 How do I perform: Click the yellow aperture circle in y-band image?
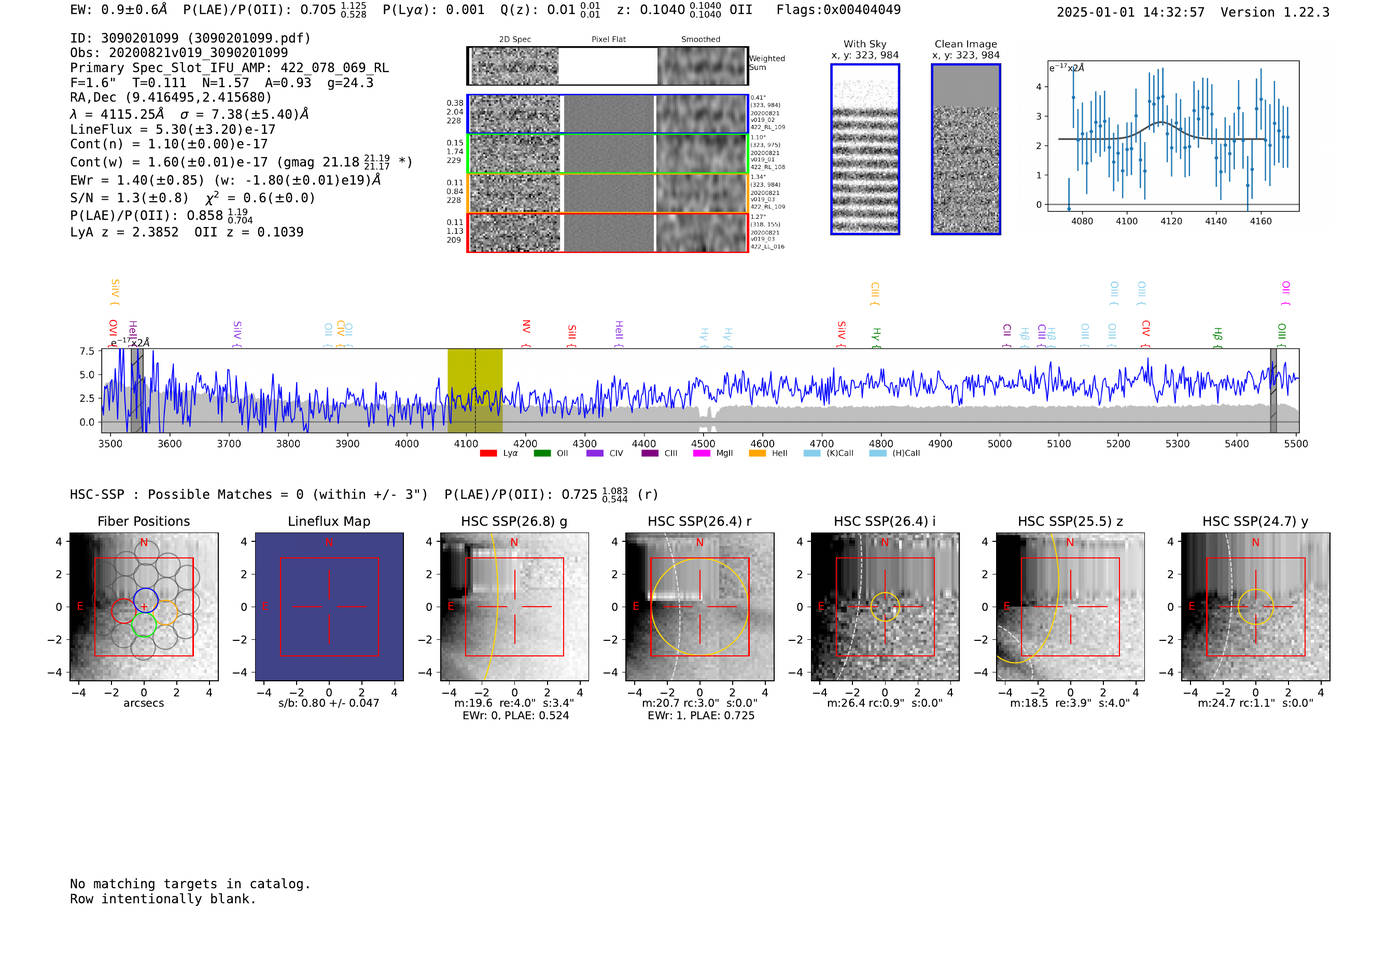pos(1256,607)
